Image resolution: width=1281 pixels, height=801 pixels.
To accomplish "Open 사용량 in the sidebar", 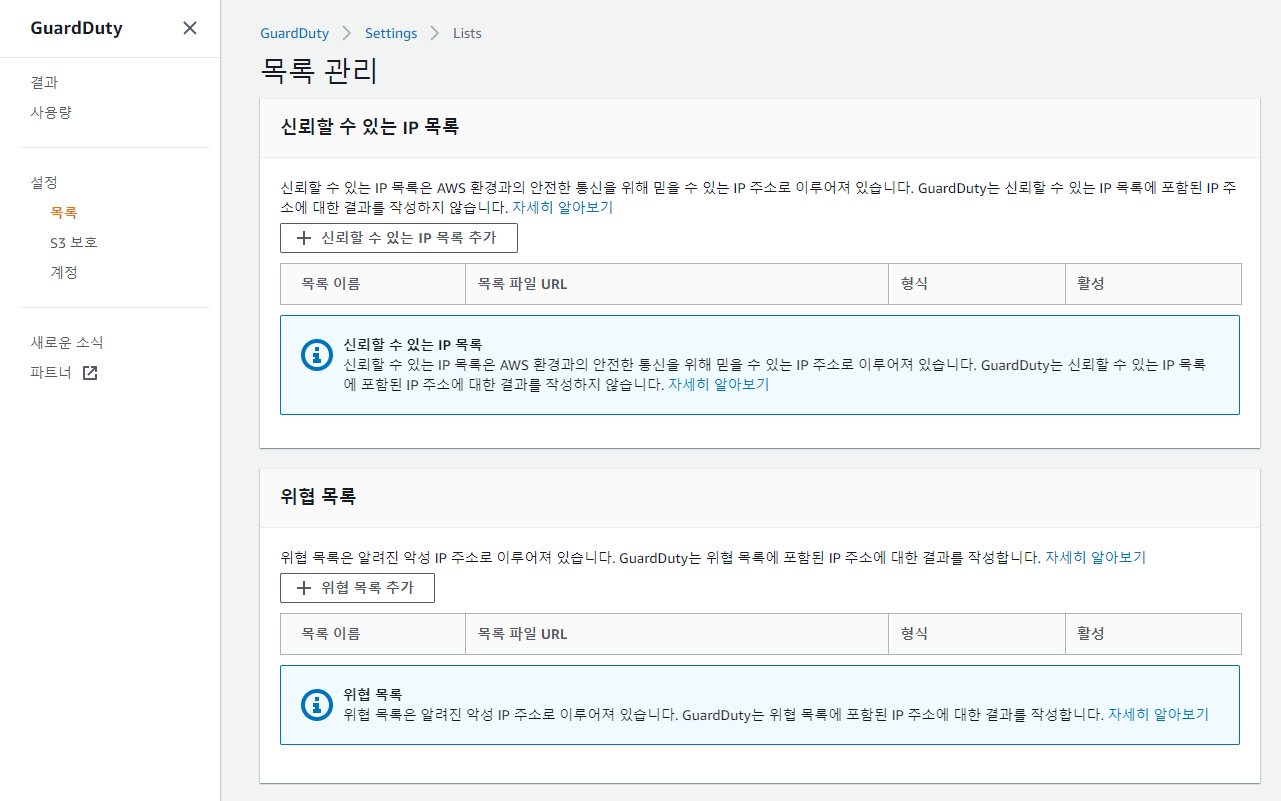I will coord(51,113).
